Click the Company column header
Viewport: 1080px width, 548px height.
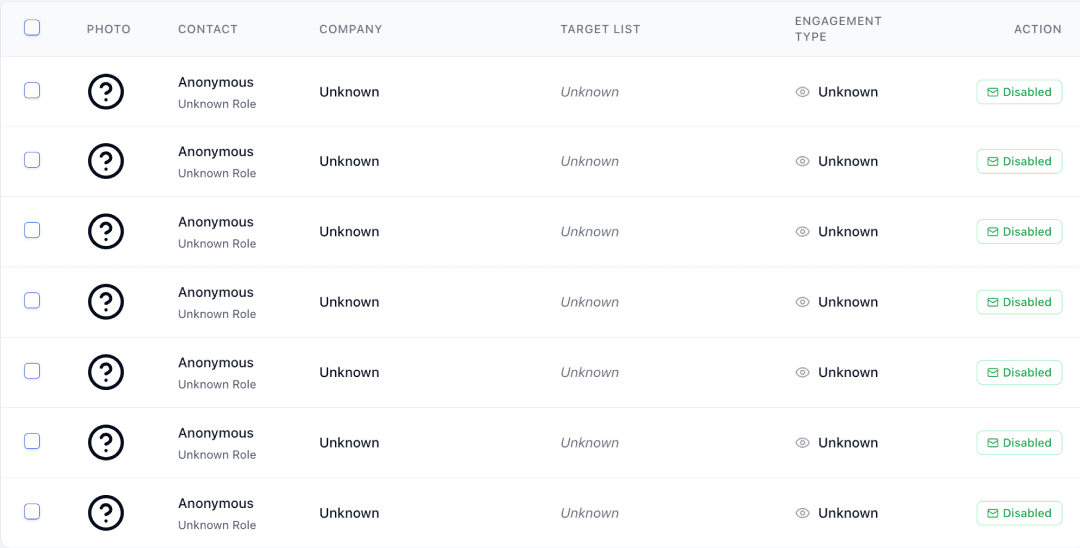pyautogui.click(x=351, y=29)
